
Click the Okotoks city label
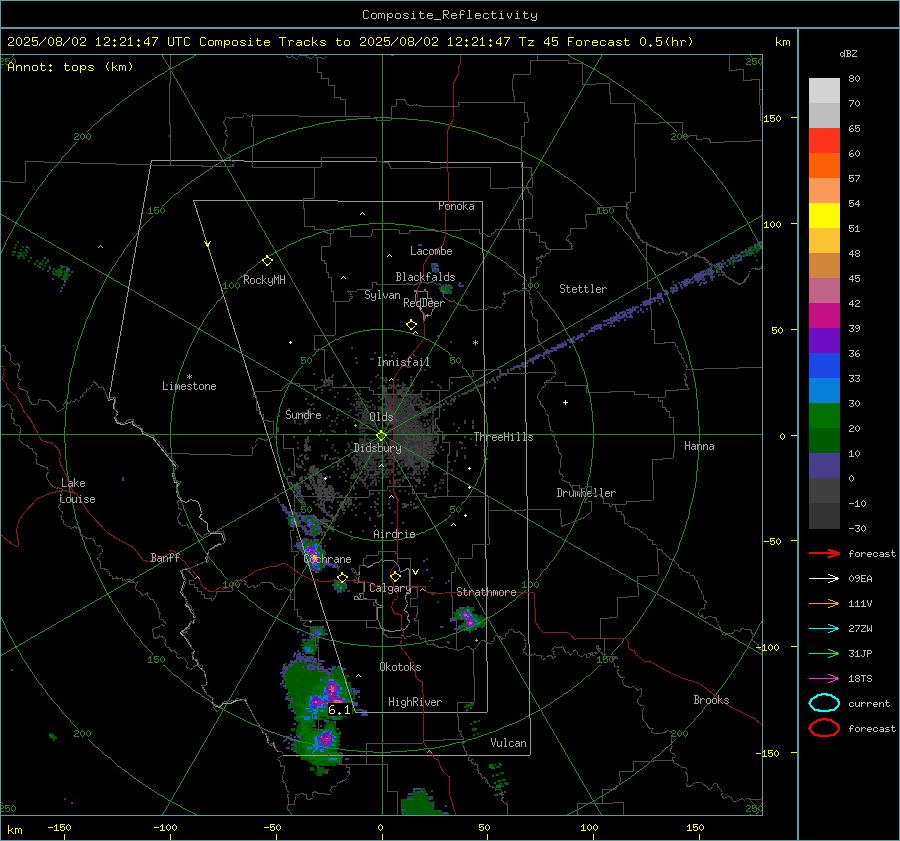400,667
